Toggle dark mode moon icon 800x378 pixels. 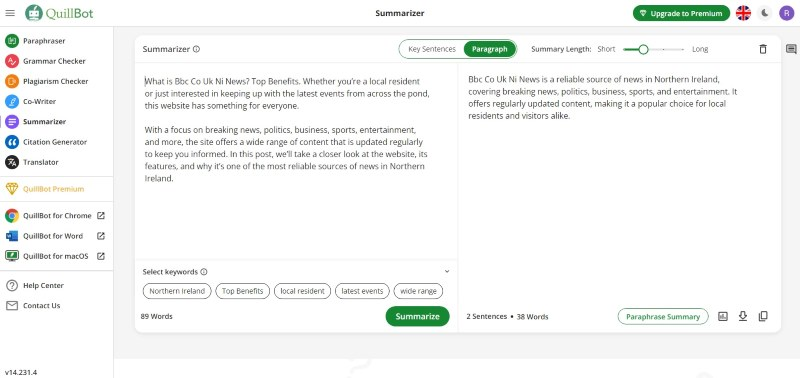[764, 13]
